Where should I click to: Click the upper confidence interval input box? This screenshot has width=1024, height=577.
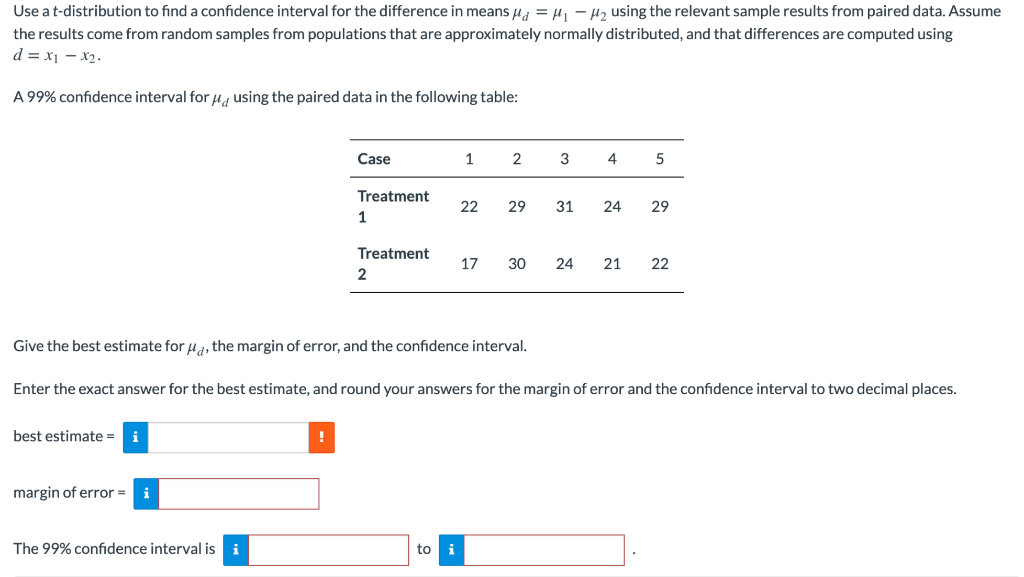click(x=545, y=549)
